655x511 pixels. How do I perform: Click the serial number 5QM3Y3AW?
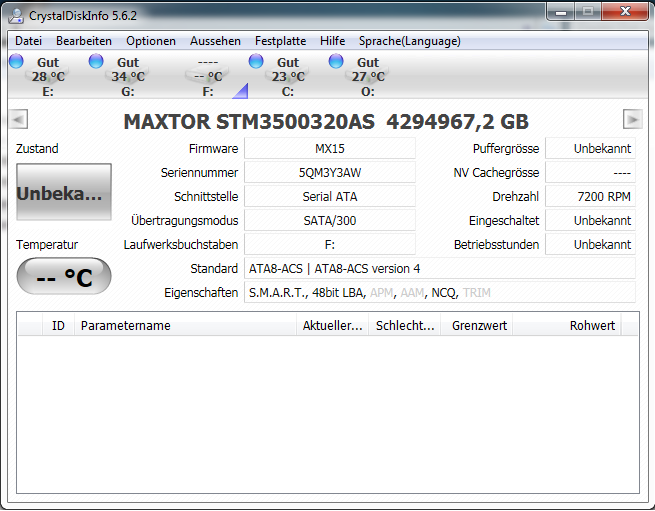tap(330, 173)
